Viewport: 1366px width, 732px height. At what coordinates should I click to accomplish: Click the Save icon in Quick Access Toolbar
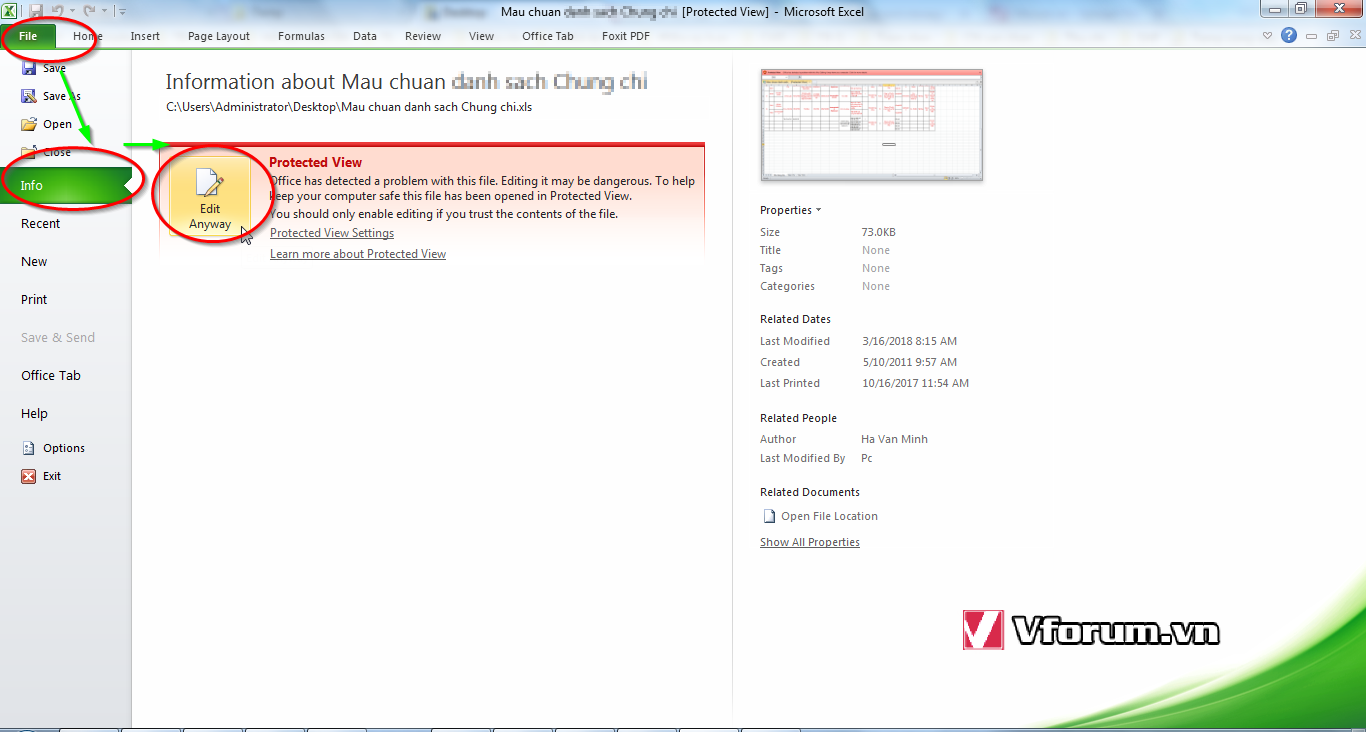(x=36, y=11)
